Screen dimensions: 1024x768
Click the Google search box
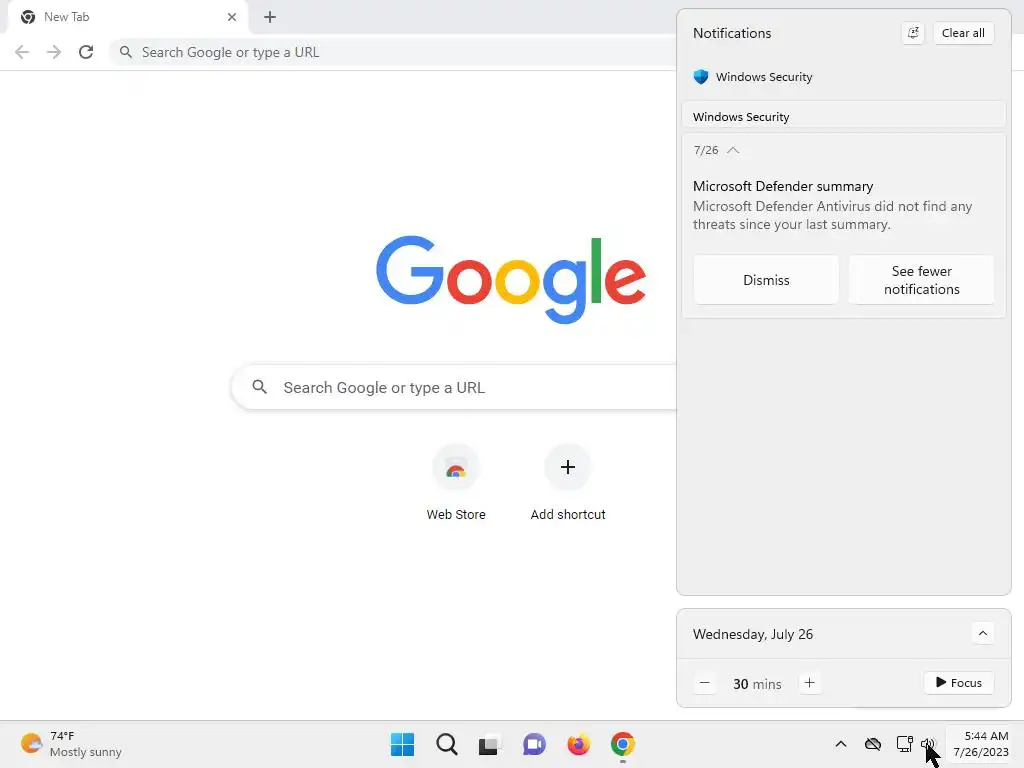click(455, 387)
